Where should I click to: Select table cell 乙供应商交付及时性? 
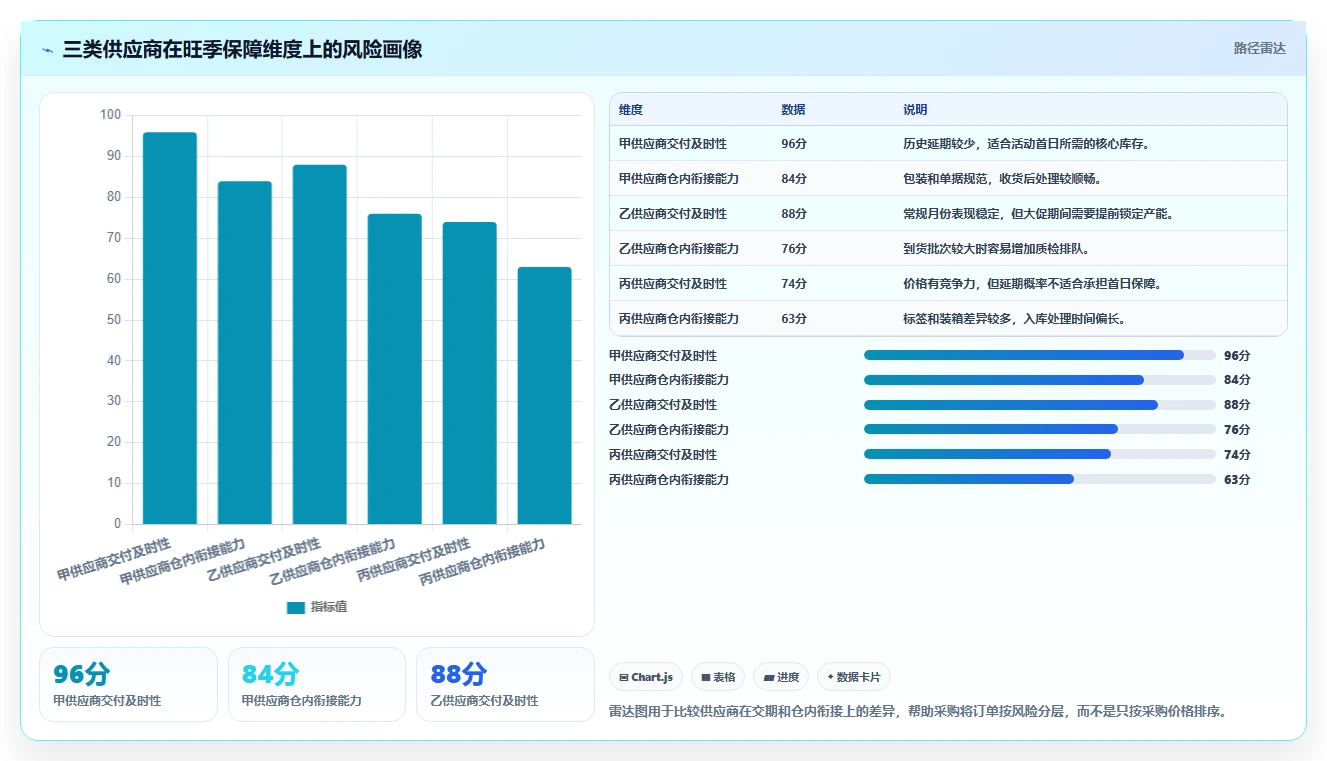[673, 214]
